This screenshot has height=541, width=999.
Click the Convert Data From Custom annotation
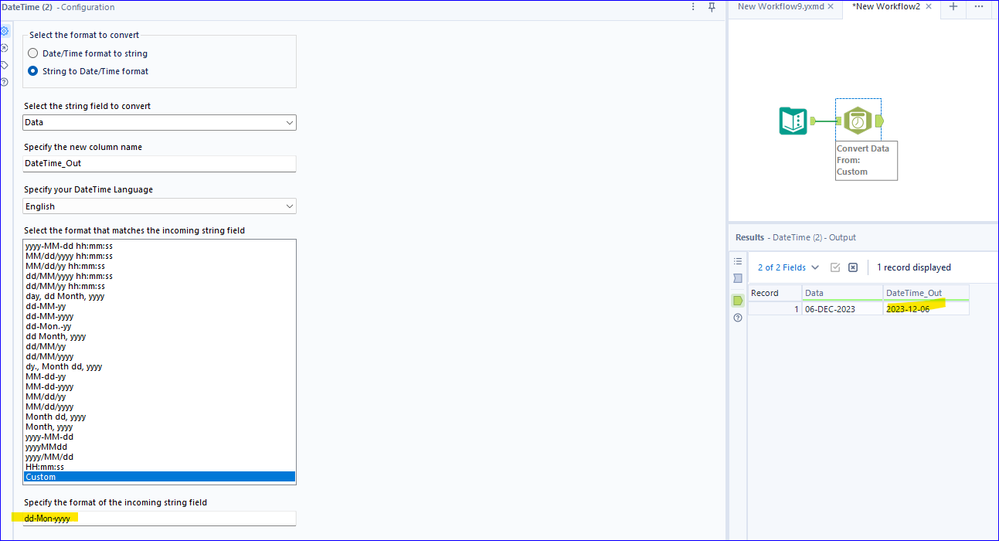tap(866, 160)
